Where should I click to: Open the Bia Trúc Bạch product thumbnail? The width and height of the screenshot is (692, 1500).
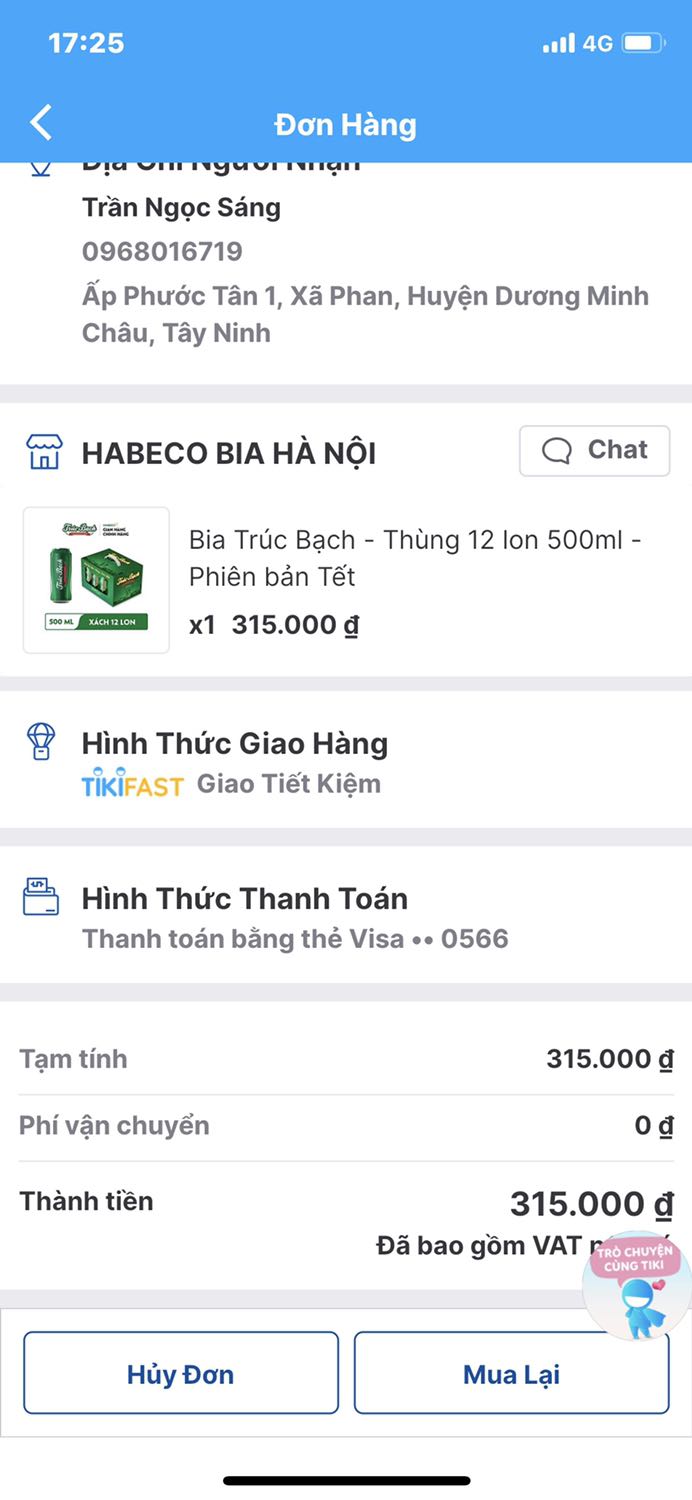[x=95, y=578]
